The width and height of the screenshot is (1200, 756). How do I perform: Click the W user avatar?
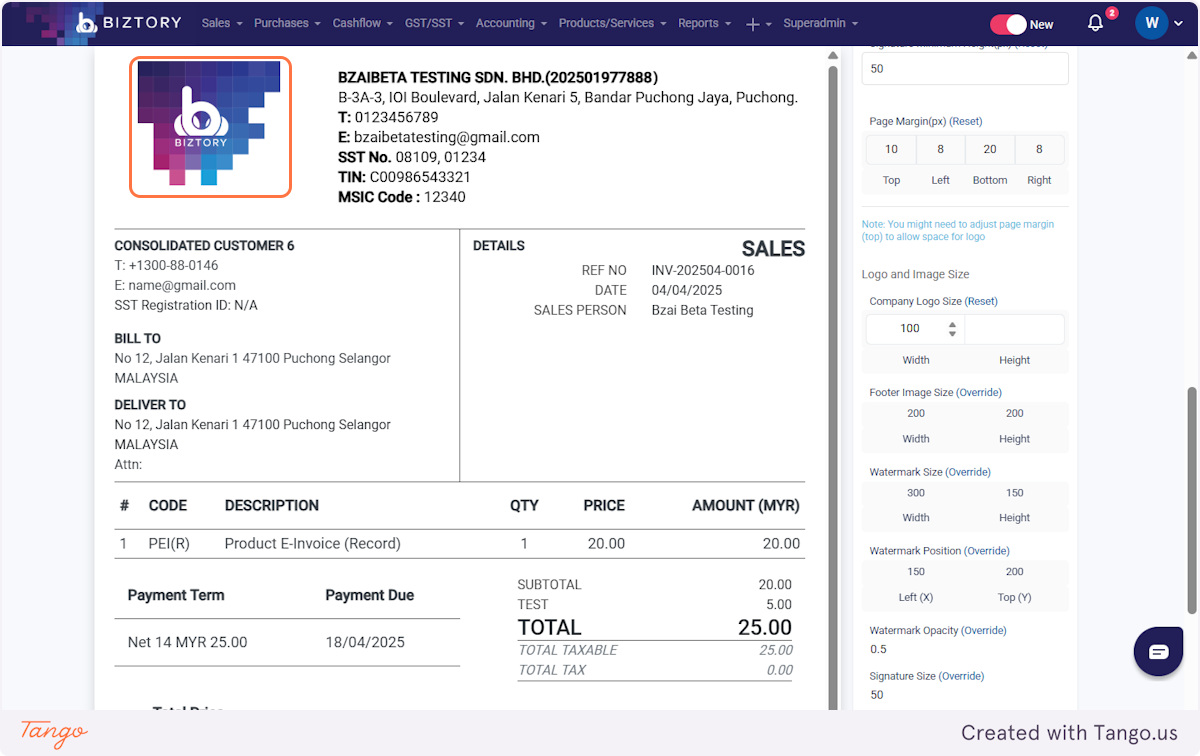[1152, 23]
